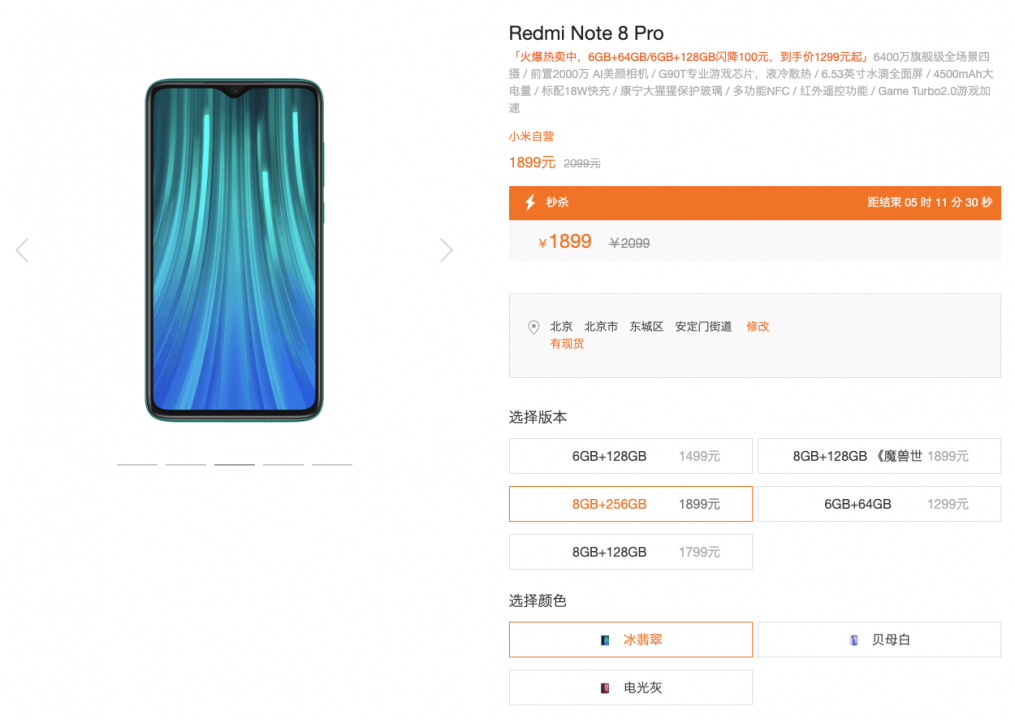
Task: Click the 贝母白 white phone color thumbnail icon
Action: [x=854, y=640]
